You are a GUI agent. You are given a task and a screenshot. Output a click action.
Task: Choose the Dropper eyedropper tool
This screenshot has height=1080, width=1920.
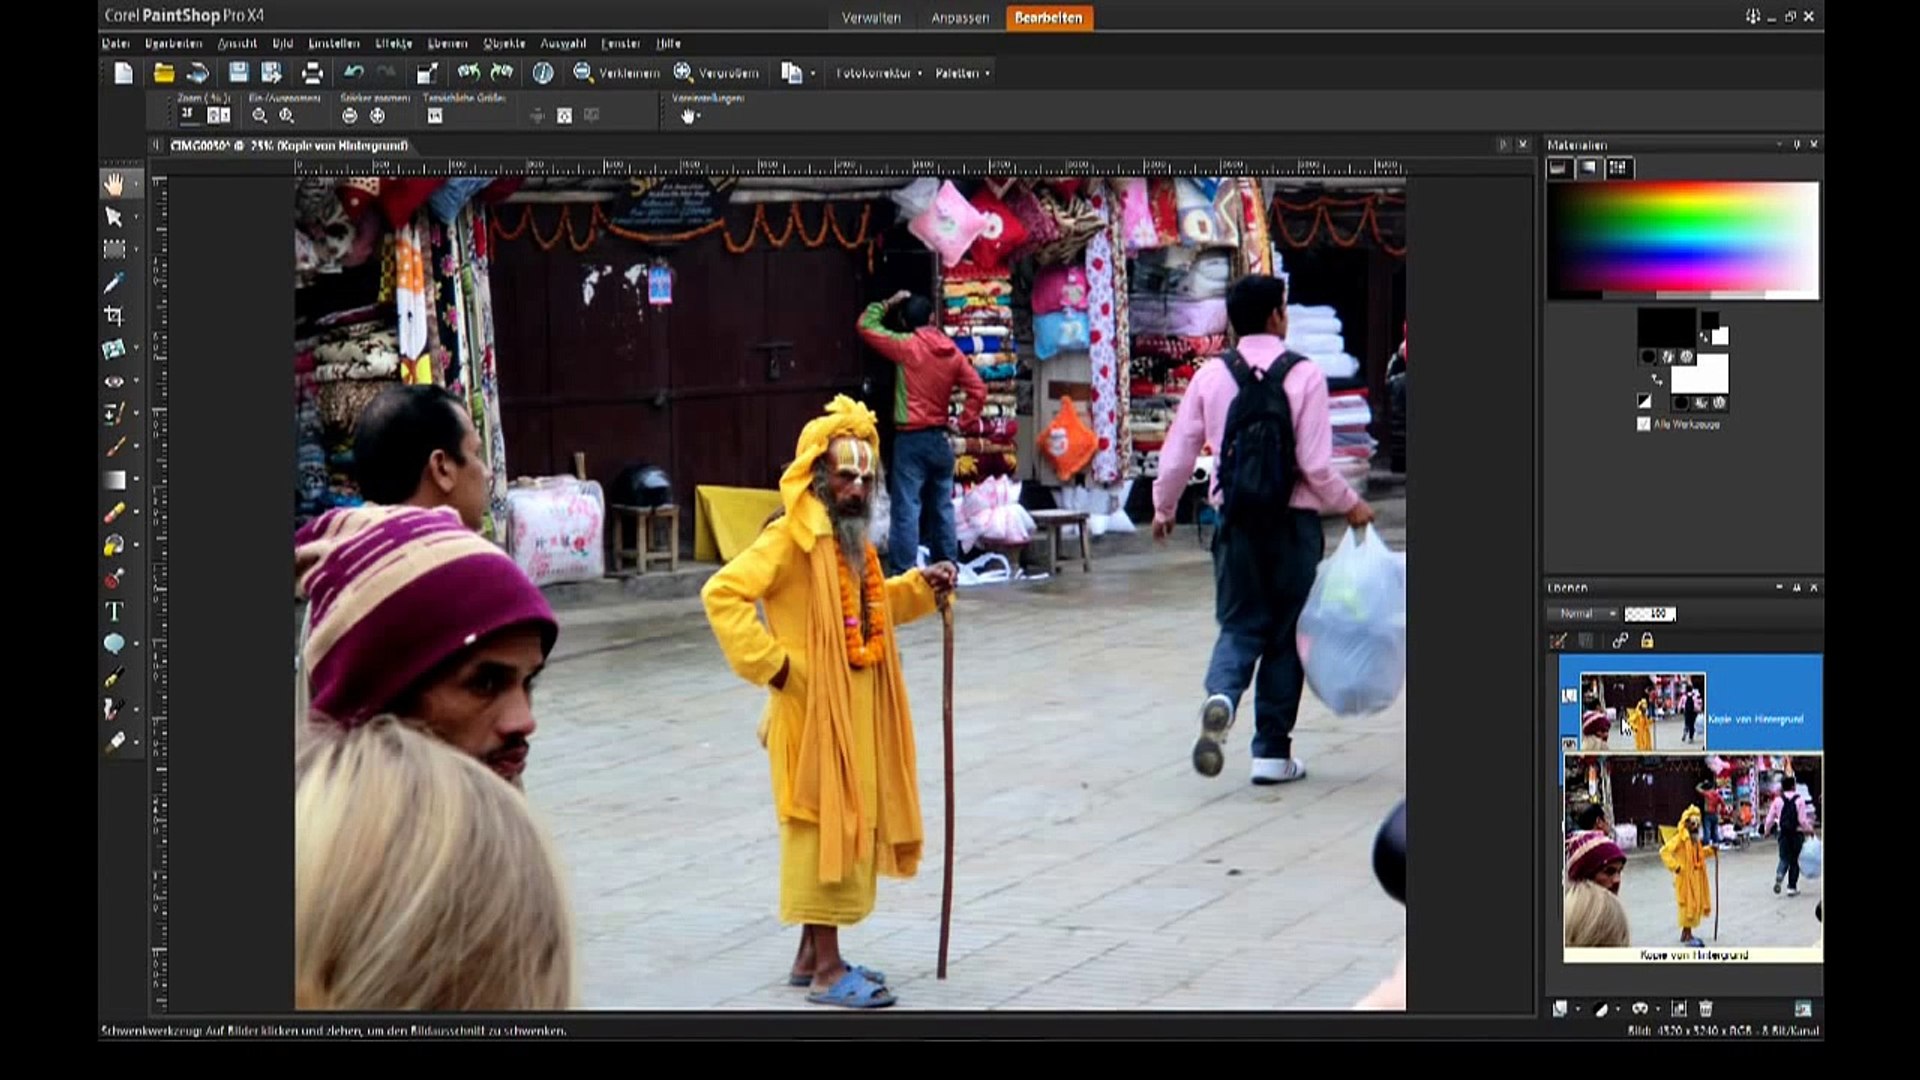click(x=114, y=283)
